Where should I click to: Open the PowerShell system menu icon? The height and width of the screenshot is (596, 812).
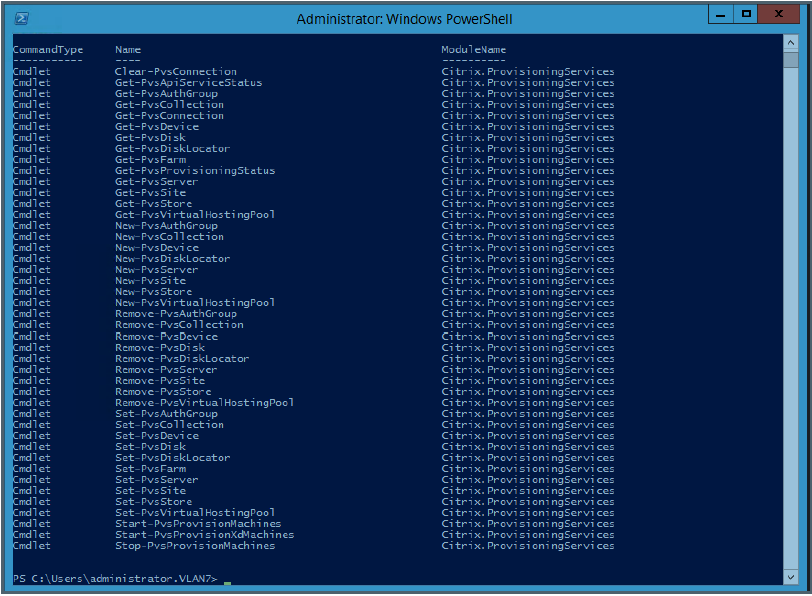pos(21,19)
